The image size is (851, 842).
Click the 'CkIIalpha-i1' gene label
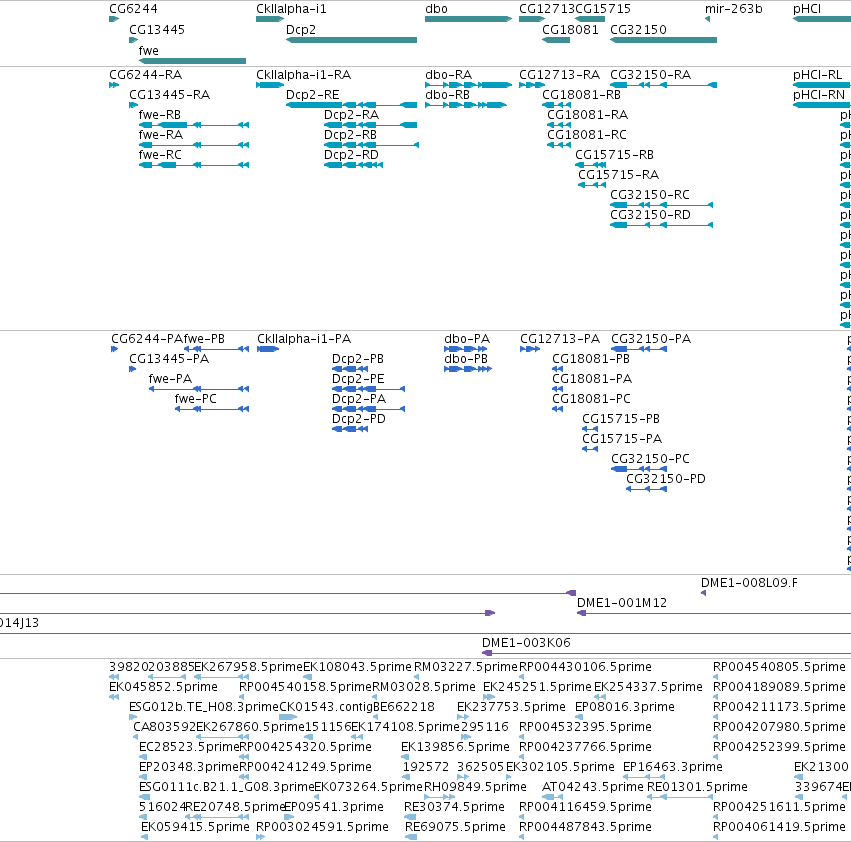[x=291, y=9]
